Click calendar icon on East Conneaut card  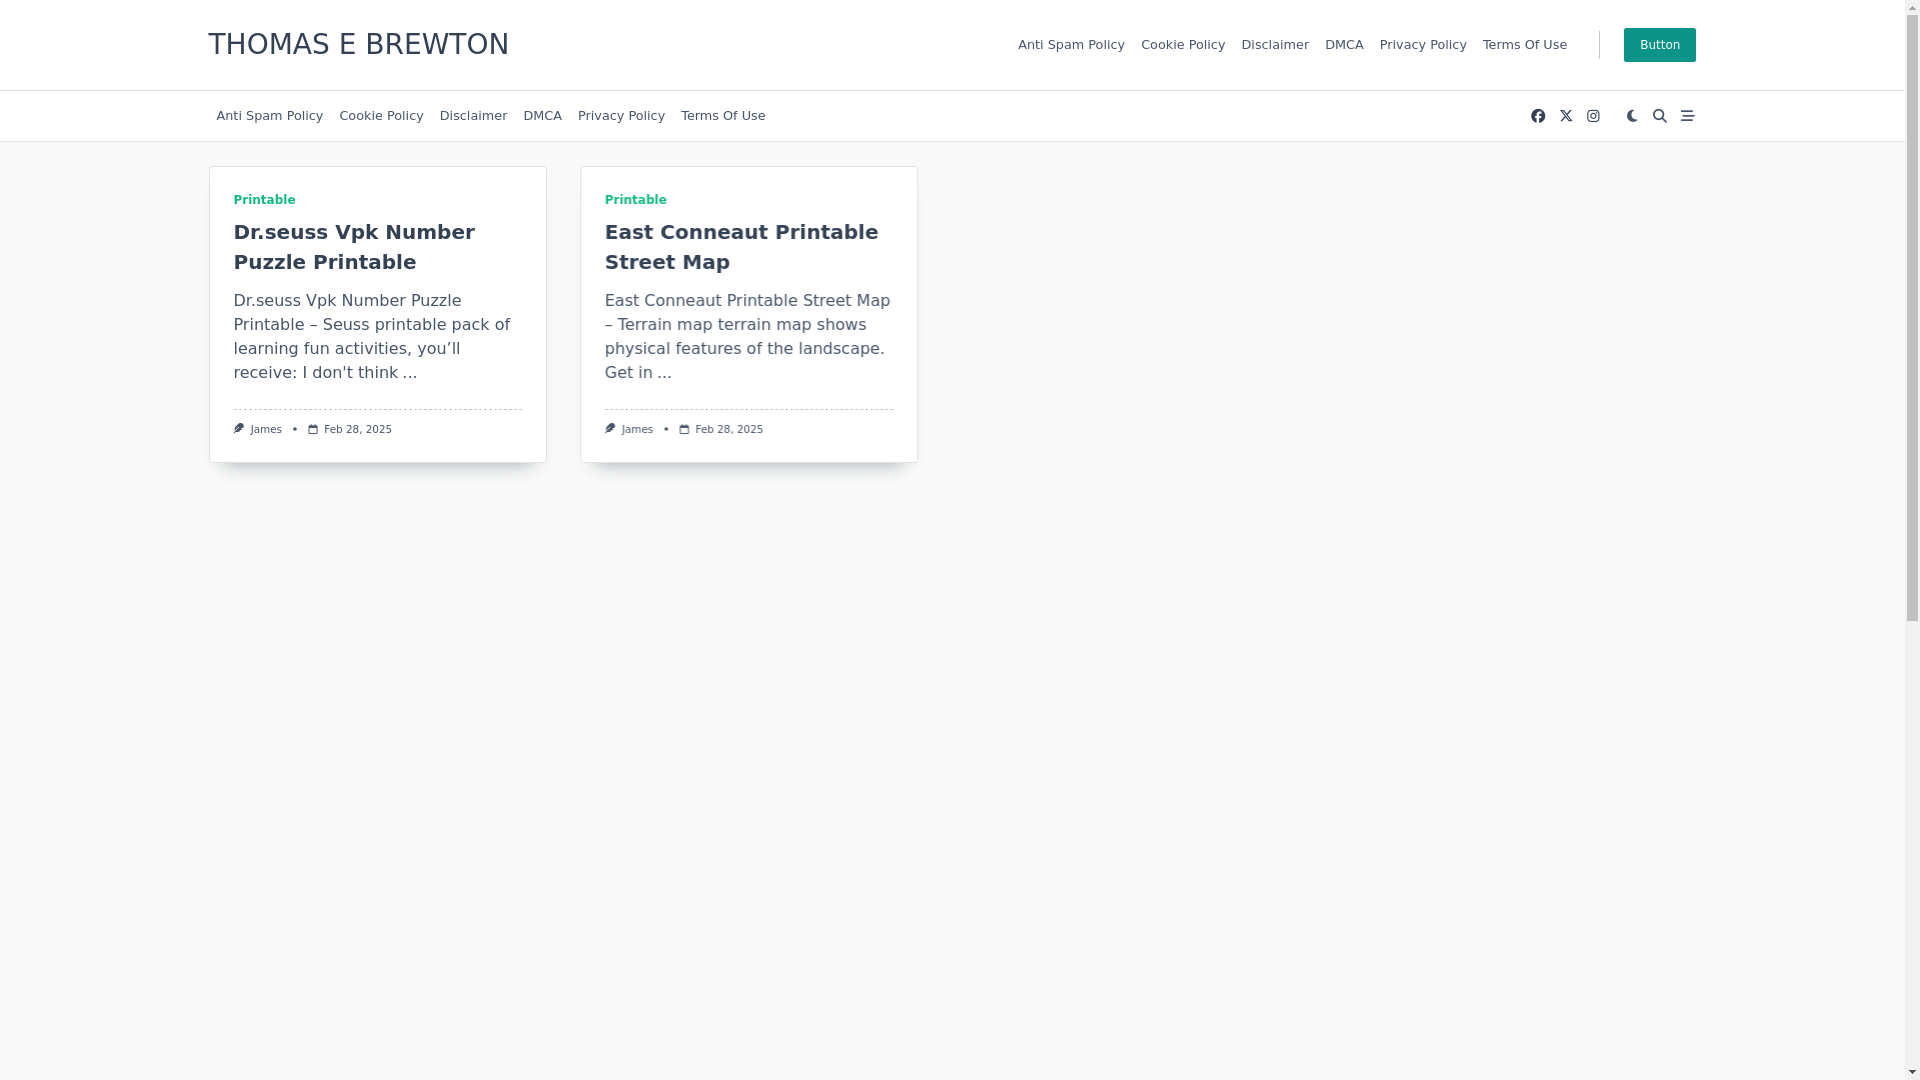[684, 430]
